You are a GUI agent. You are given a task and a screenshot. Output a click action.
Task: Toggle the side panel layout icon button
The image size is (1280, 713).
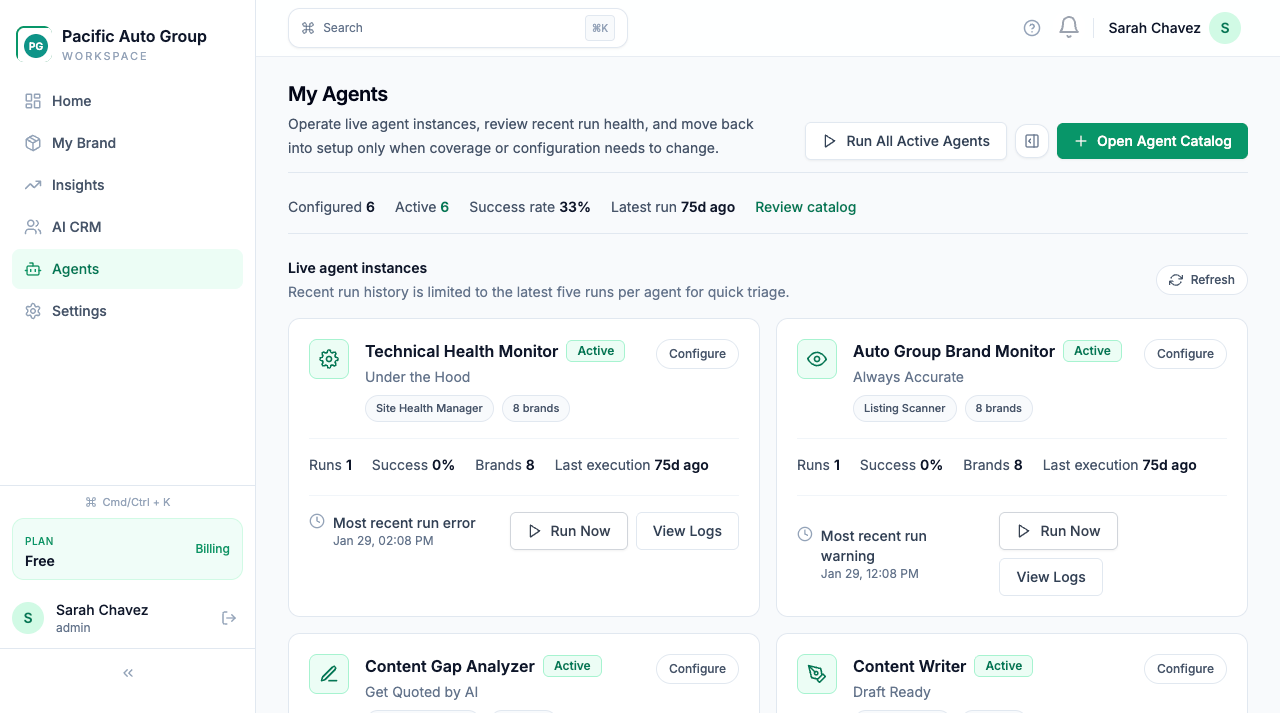1032,141
